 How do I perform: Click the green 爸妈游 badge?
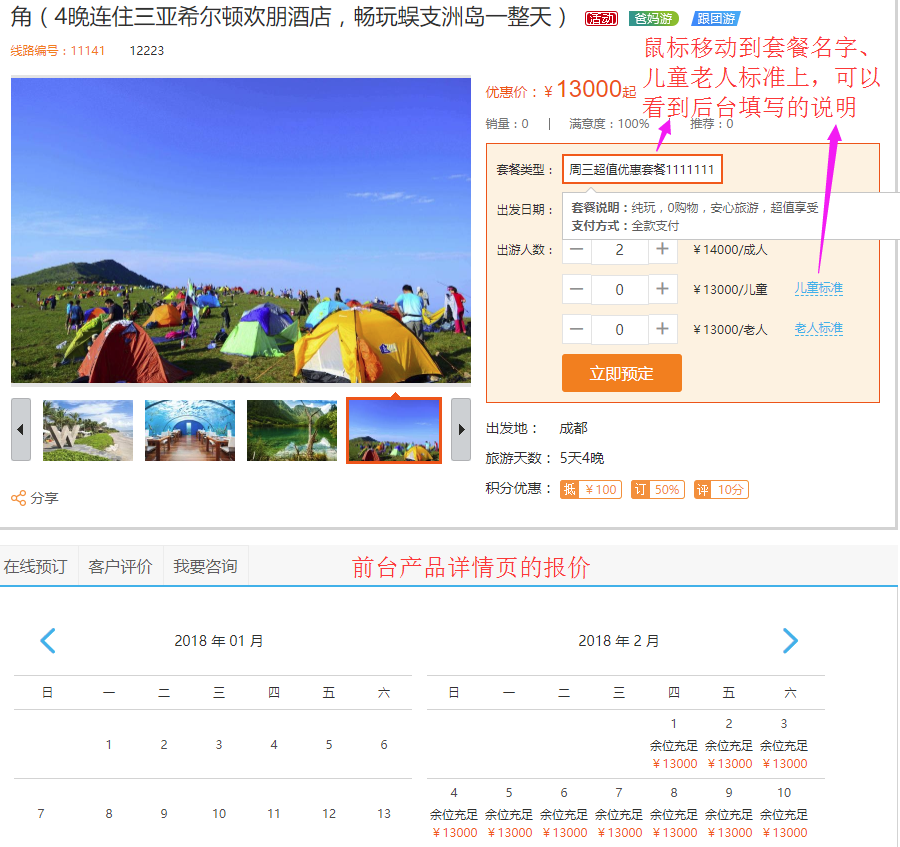[x=653, y=17]
